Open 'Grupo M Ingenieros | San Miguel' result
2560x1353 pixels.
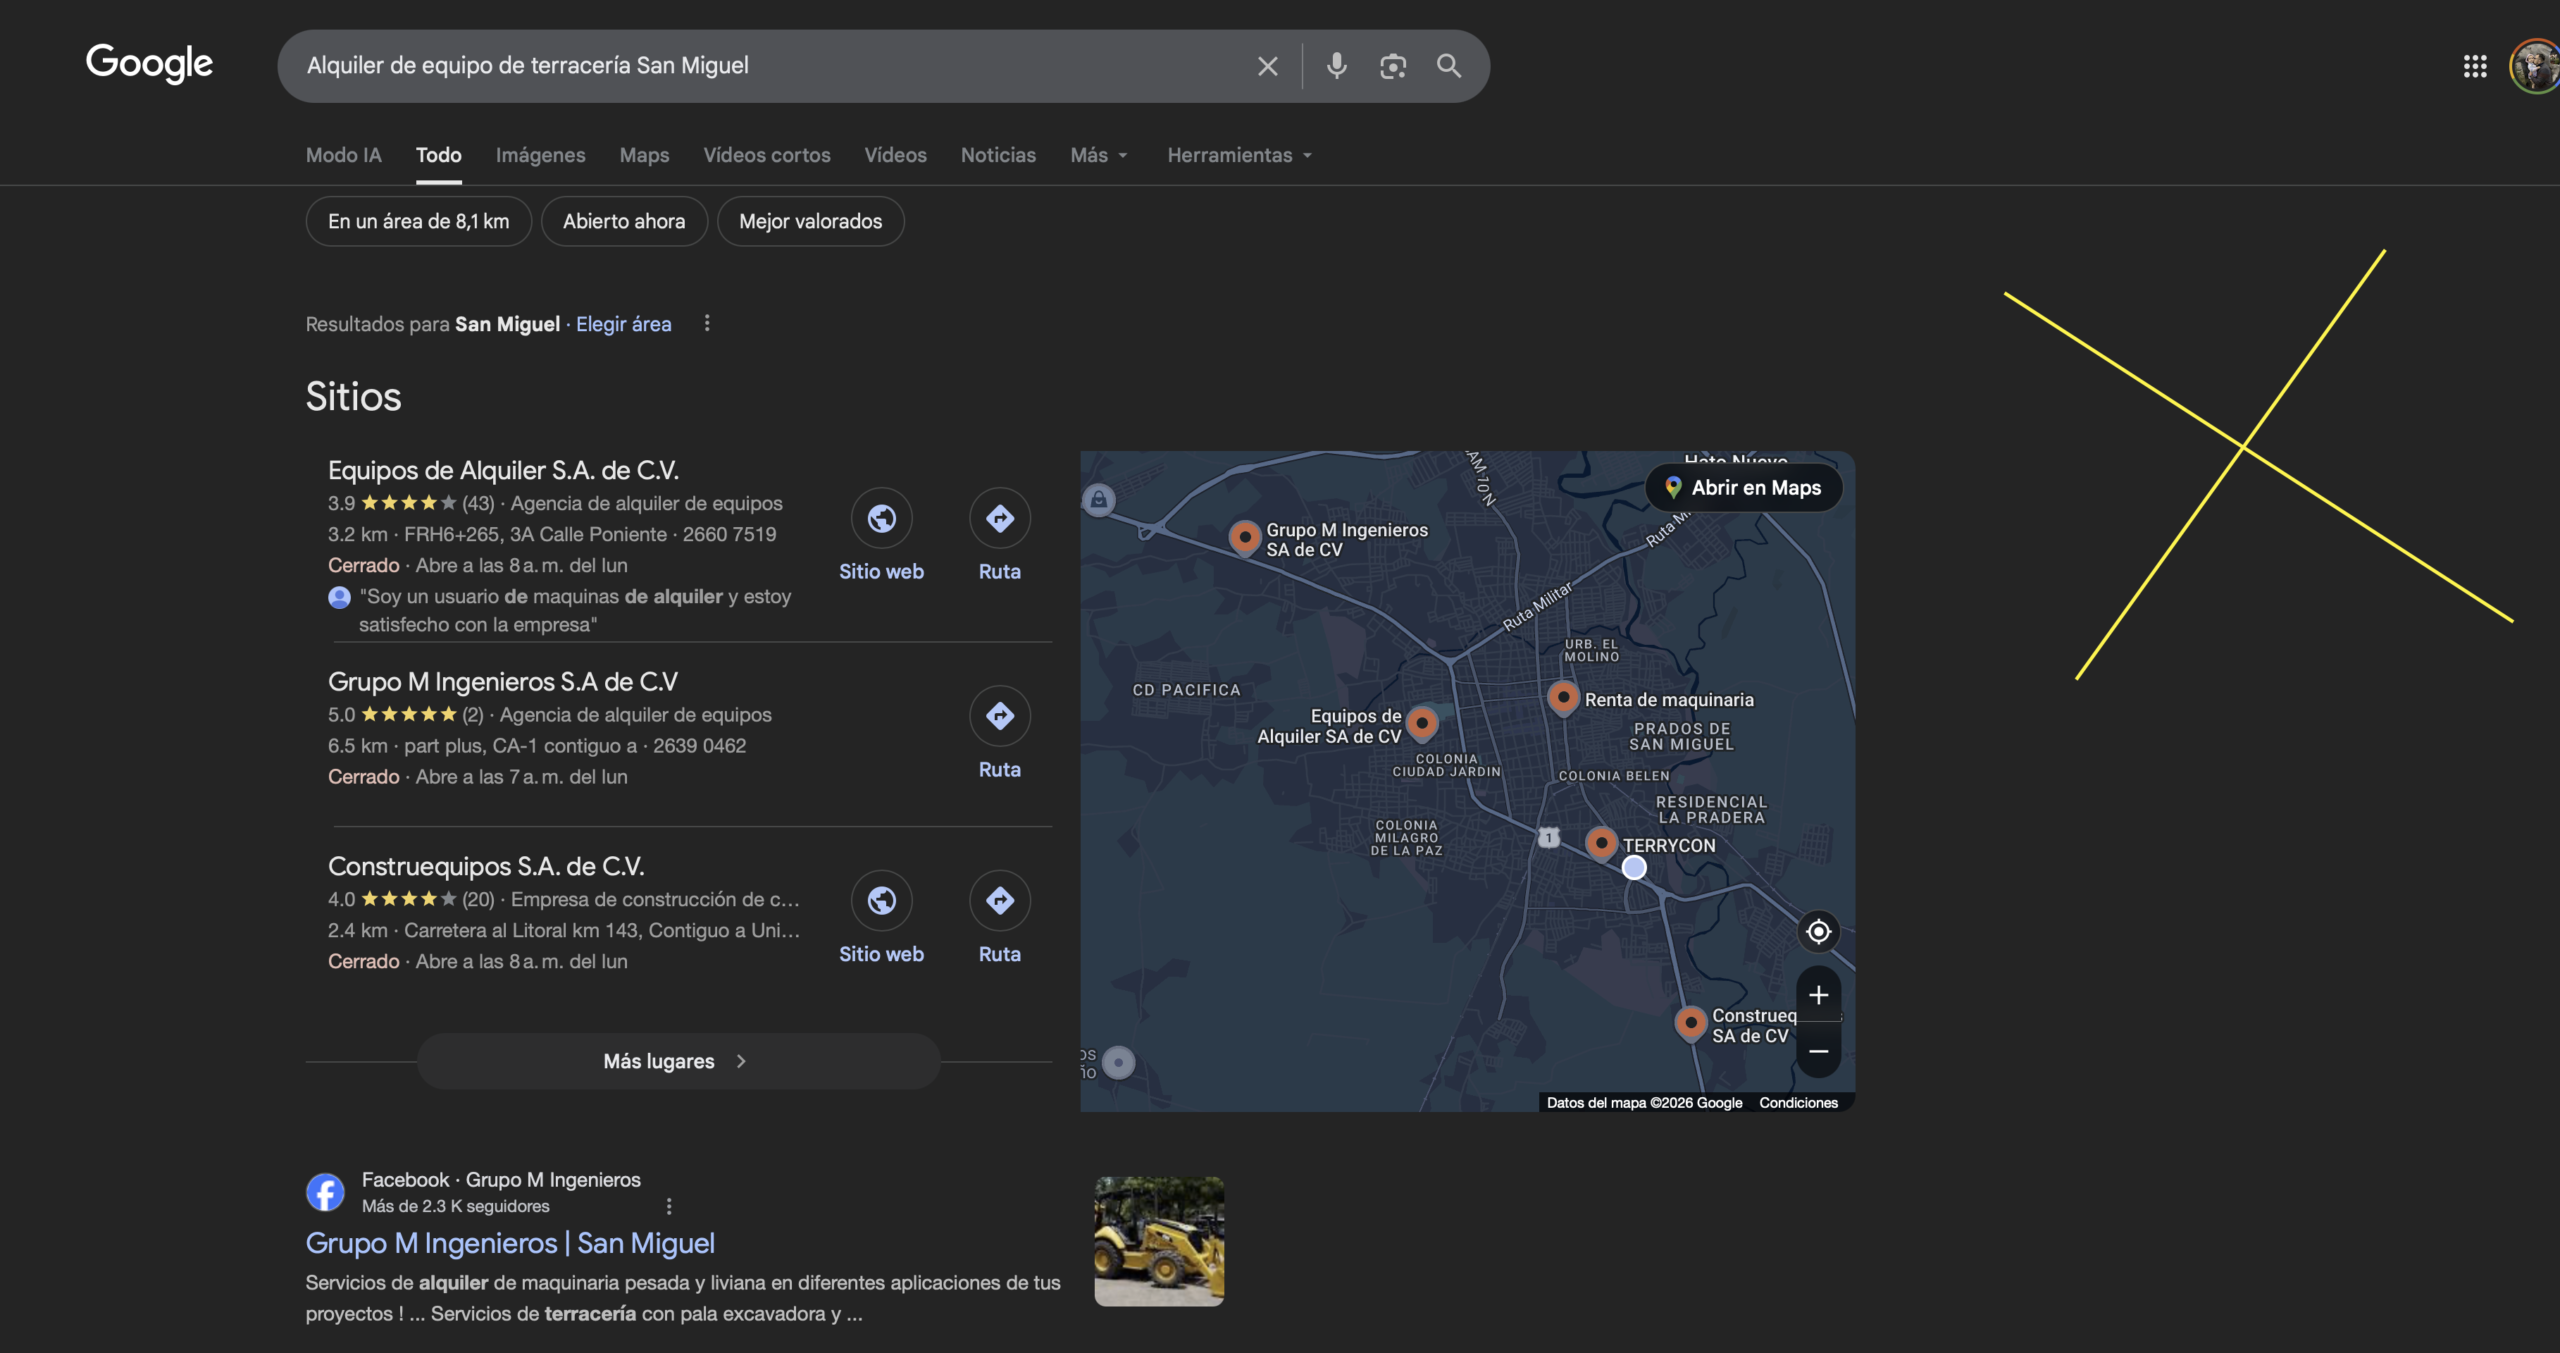[510, 1243]
